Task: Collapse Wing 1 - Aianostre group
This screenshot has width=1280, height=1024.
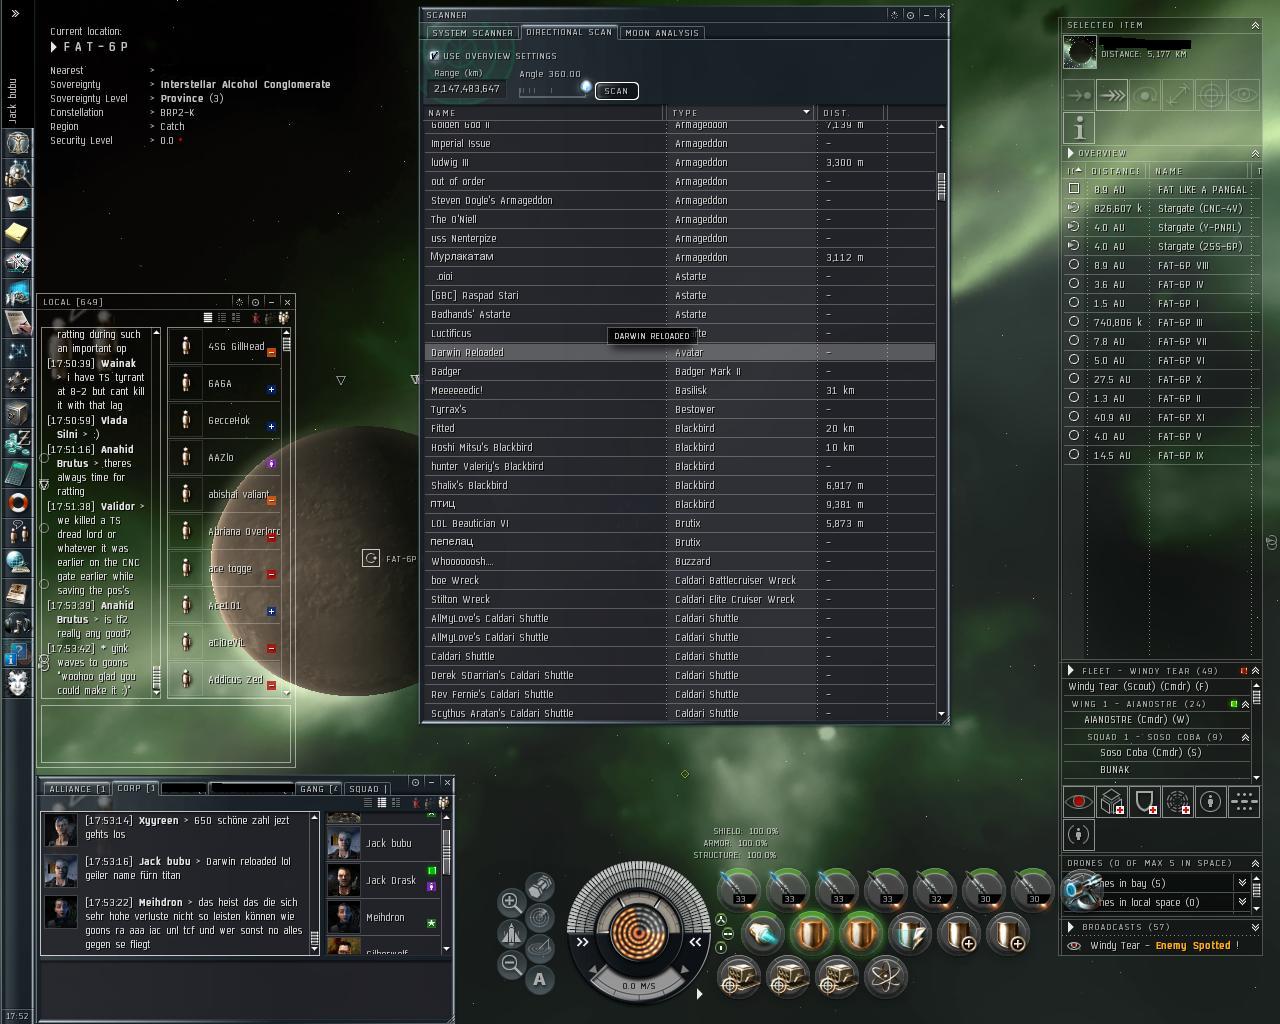Action: tap(1246, 704)
